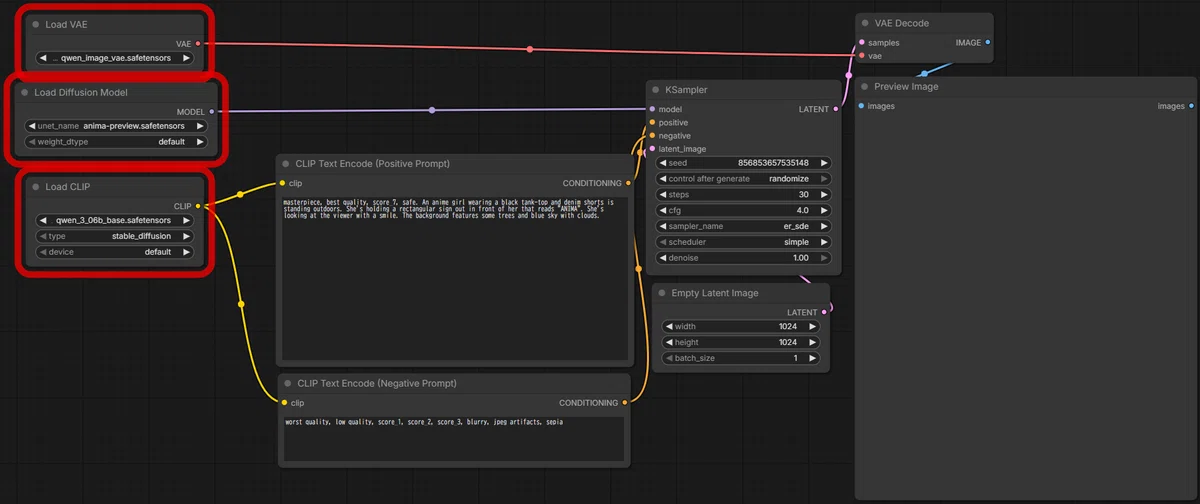Collapse the Empty Latent Image node title dot
Screen dimensions: 1200x504
point(661,293)
